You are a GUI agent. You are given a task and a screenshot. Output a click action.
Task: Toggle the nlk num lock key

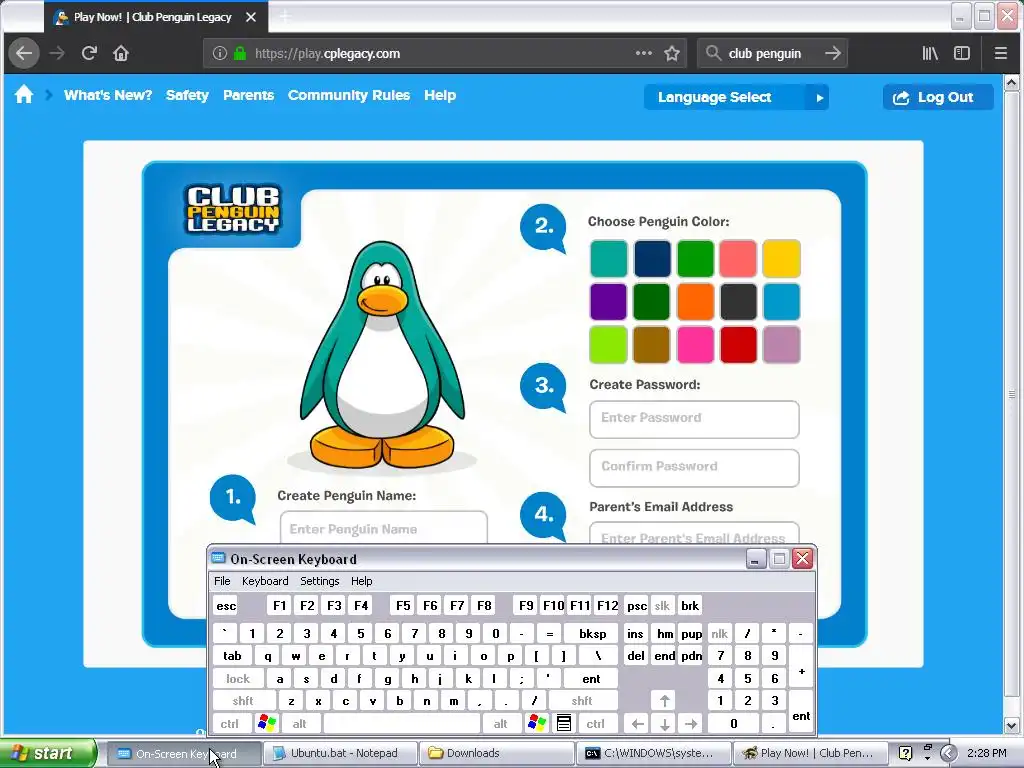click(719, 633)
